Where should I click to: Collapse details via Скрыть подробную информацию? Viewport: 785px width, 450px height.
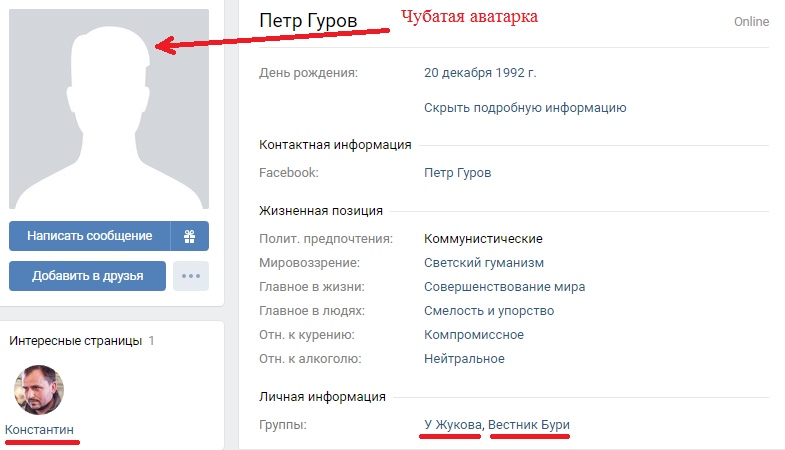tap(525, 107)
